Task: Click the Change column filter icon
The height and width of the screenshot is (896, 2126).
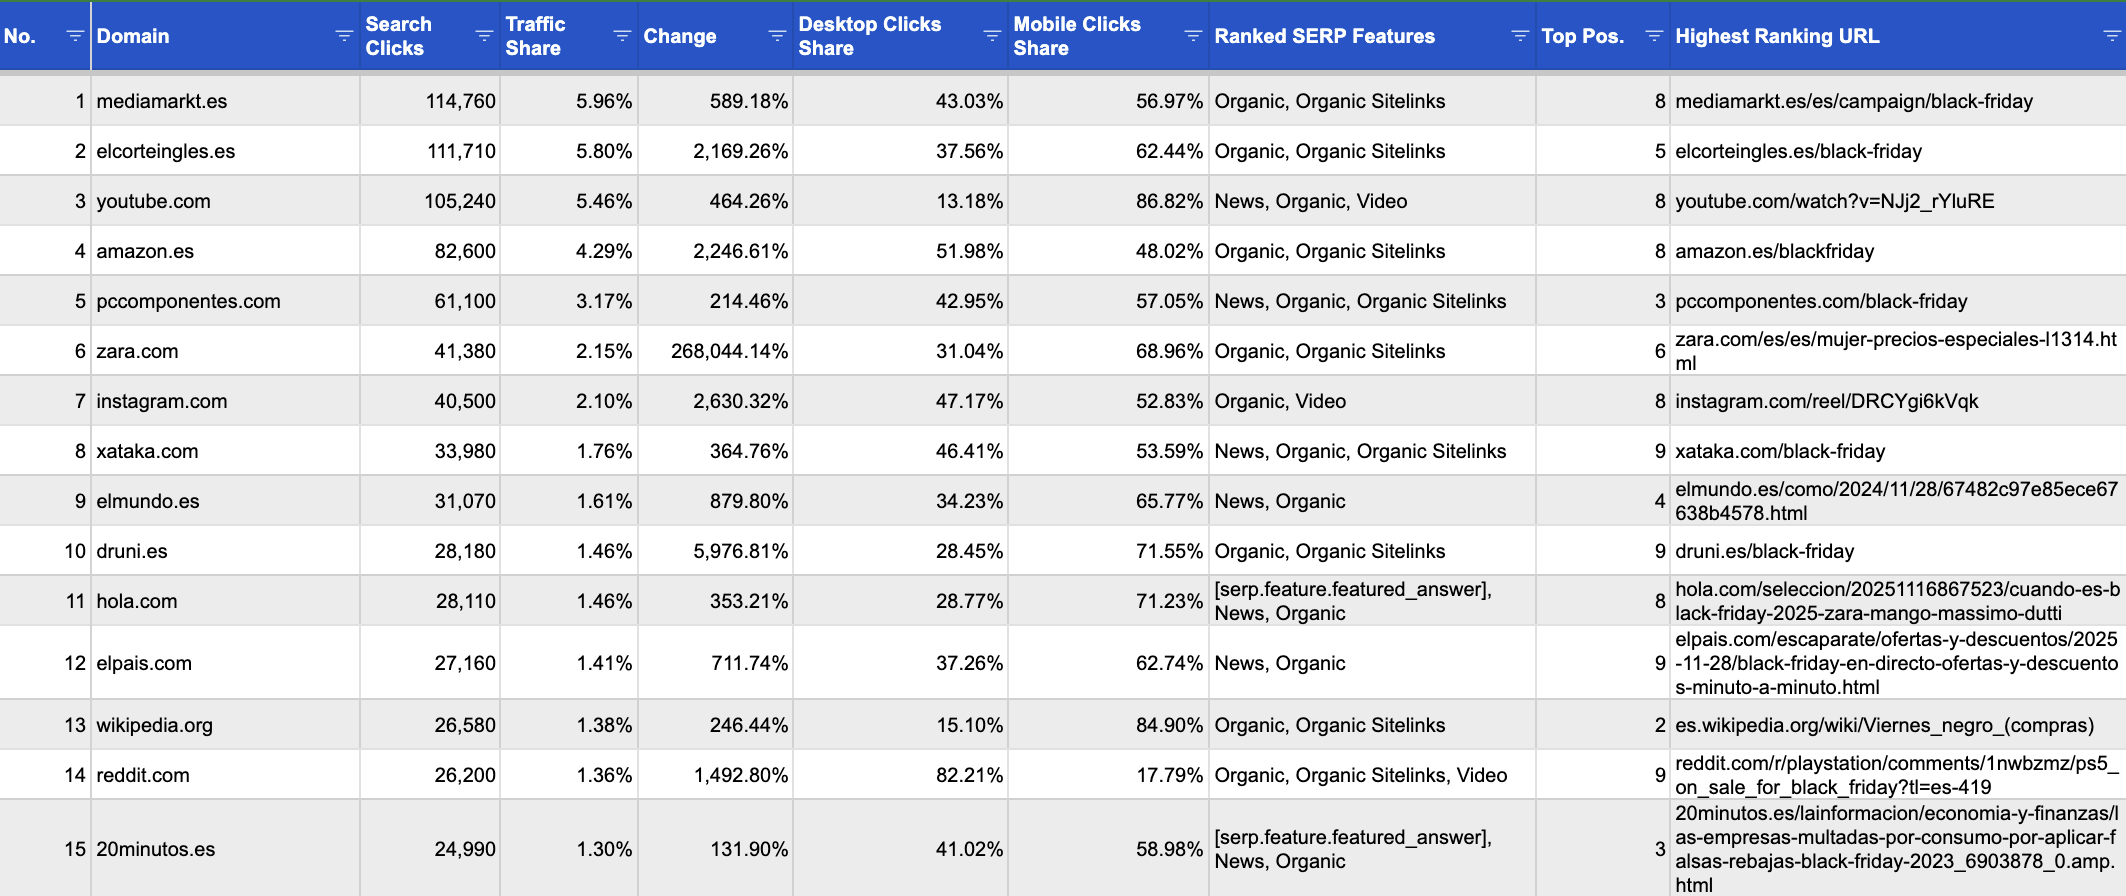Action: point(777,36)
